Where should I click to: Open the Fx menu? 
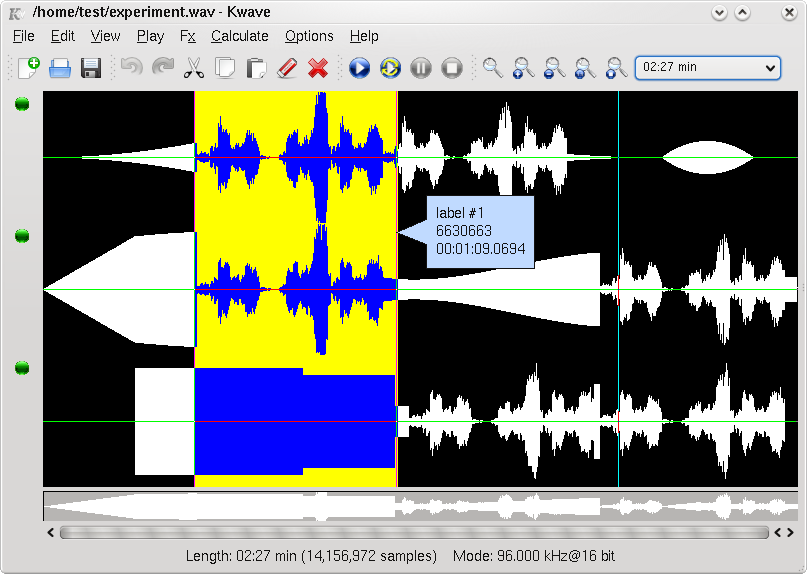187,36
